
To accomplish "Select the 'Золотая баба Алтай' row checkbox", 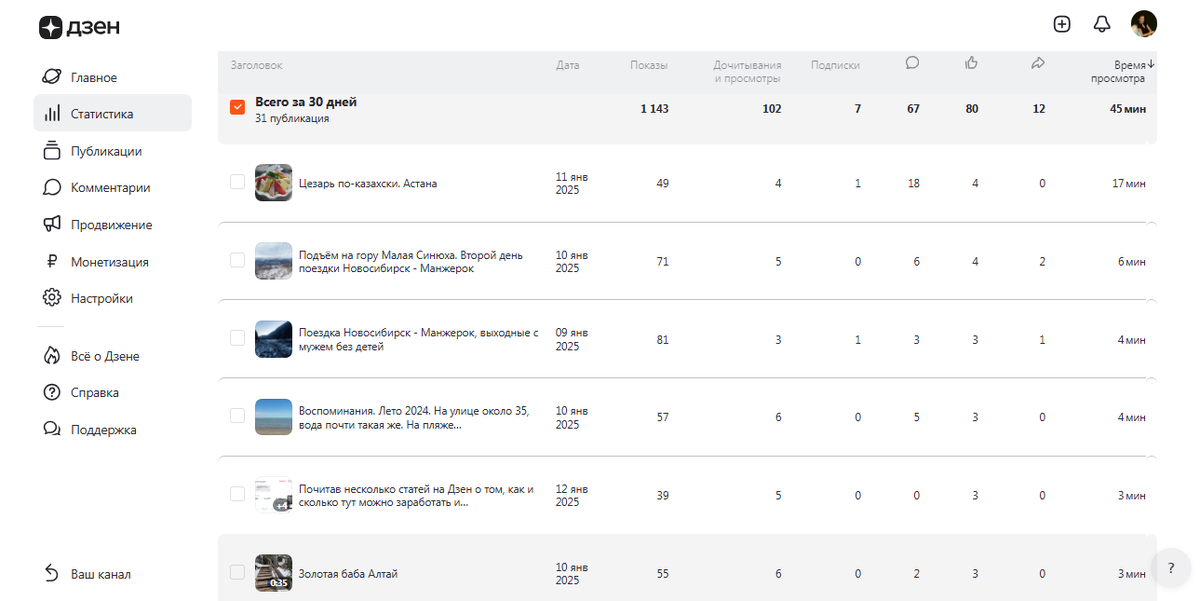I will 237,573.
